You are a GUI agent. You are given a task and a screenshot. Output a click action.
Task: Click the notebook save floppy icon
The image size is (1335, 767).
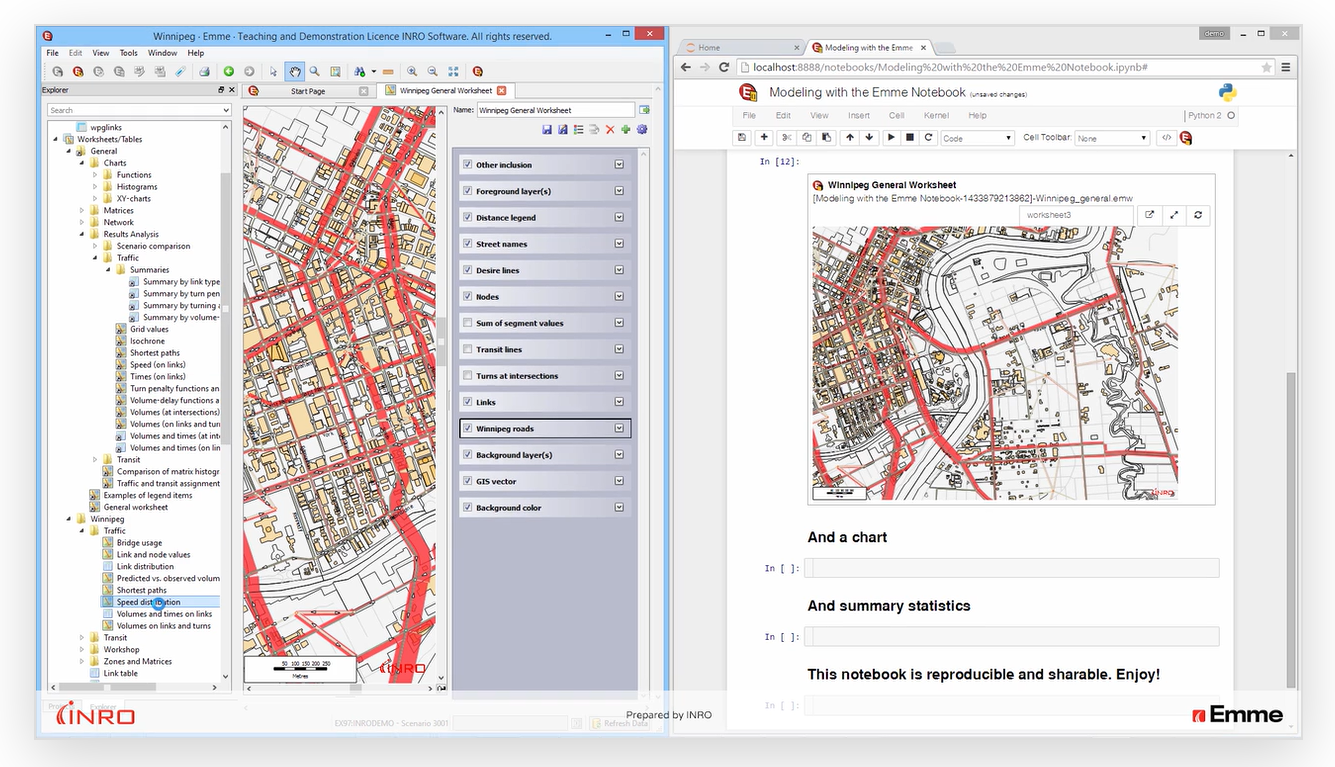tap(741, 138)
